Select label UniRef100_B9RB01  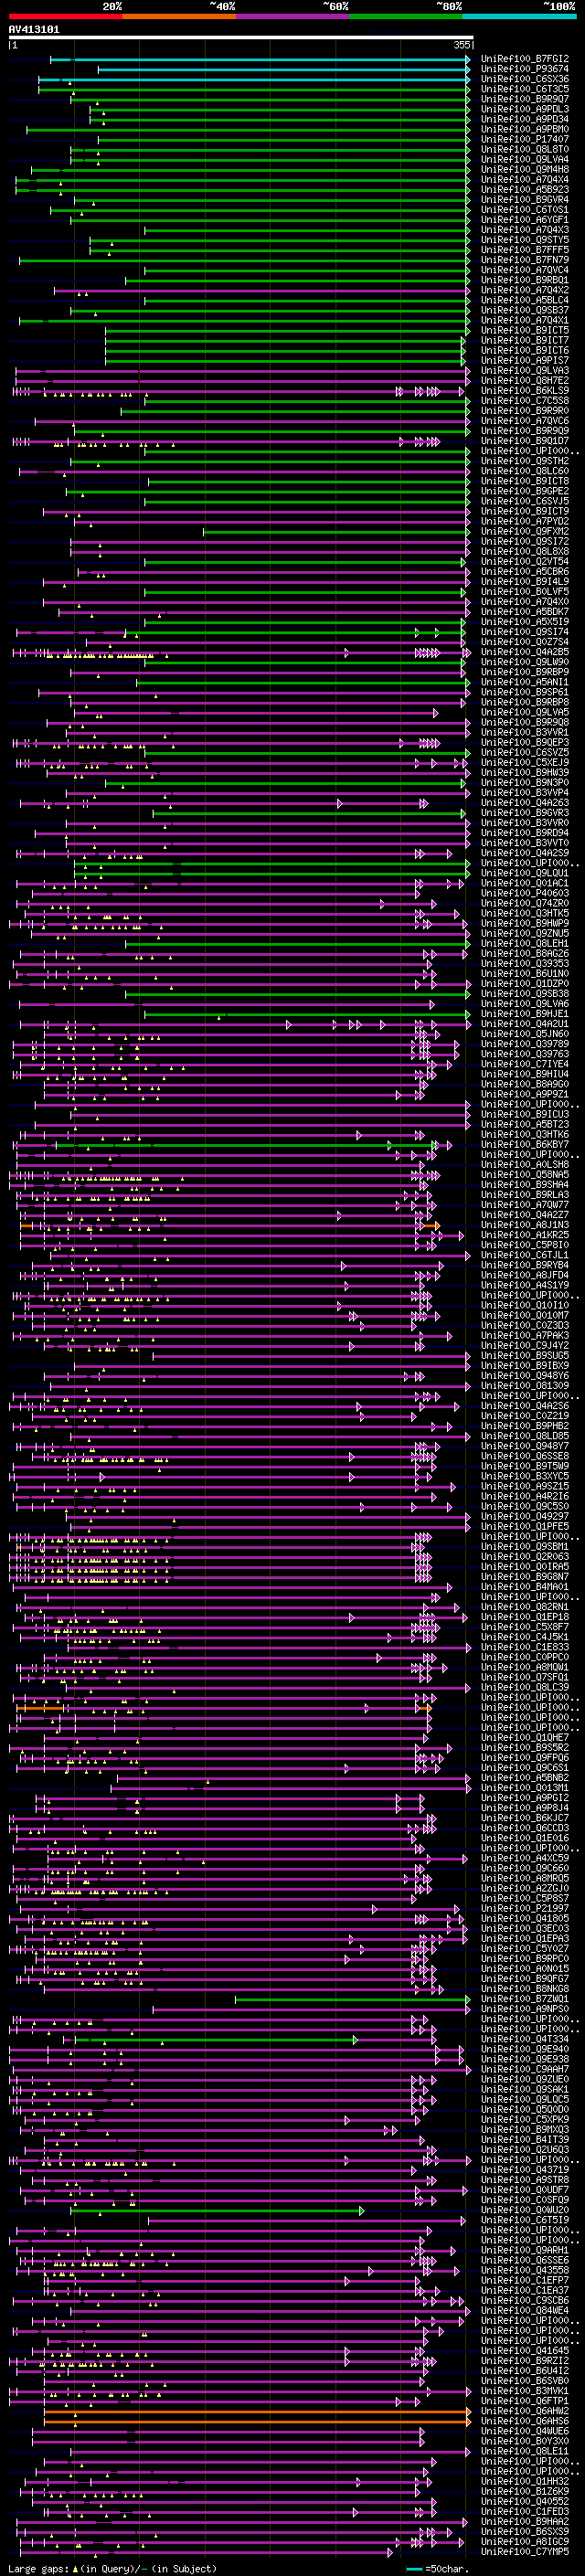pos(525,280)
